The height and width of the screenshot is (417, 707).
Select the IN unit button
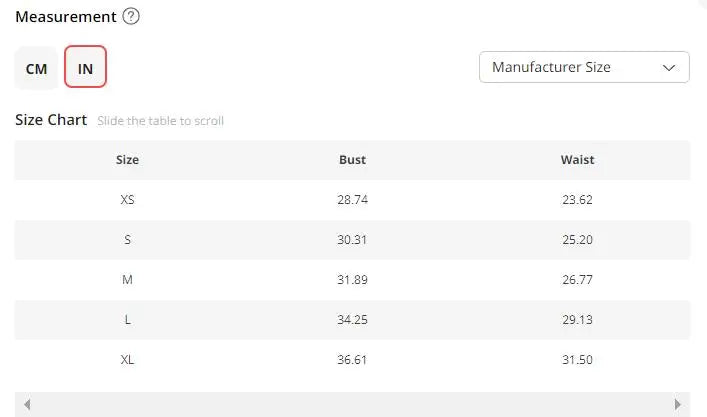point(85,69)
